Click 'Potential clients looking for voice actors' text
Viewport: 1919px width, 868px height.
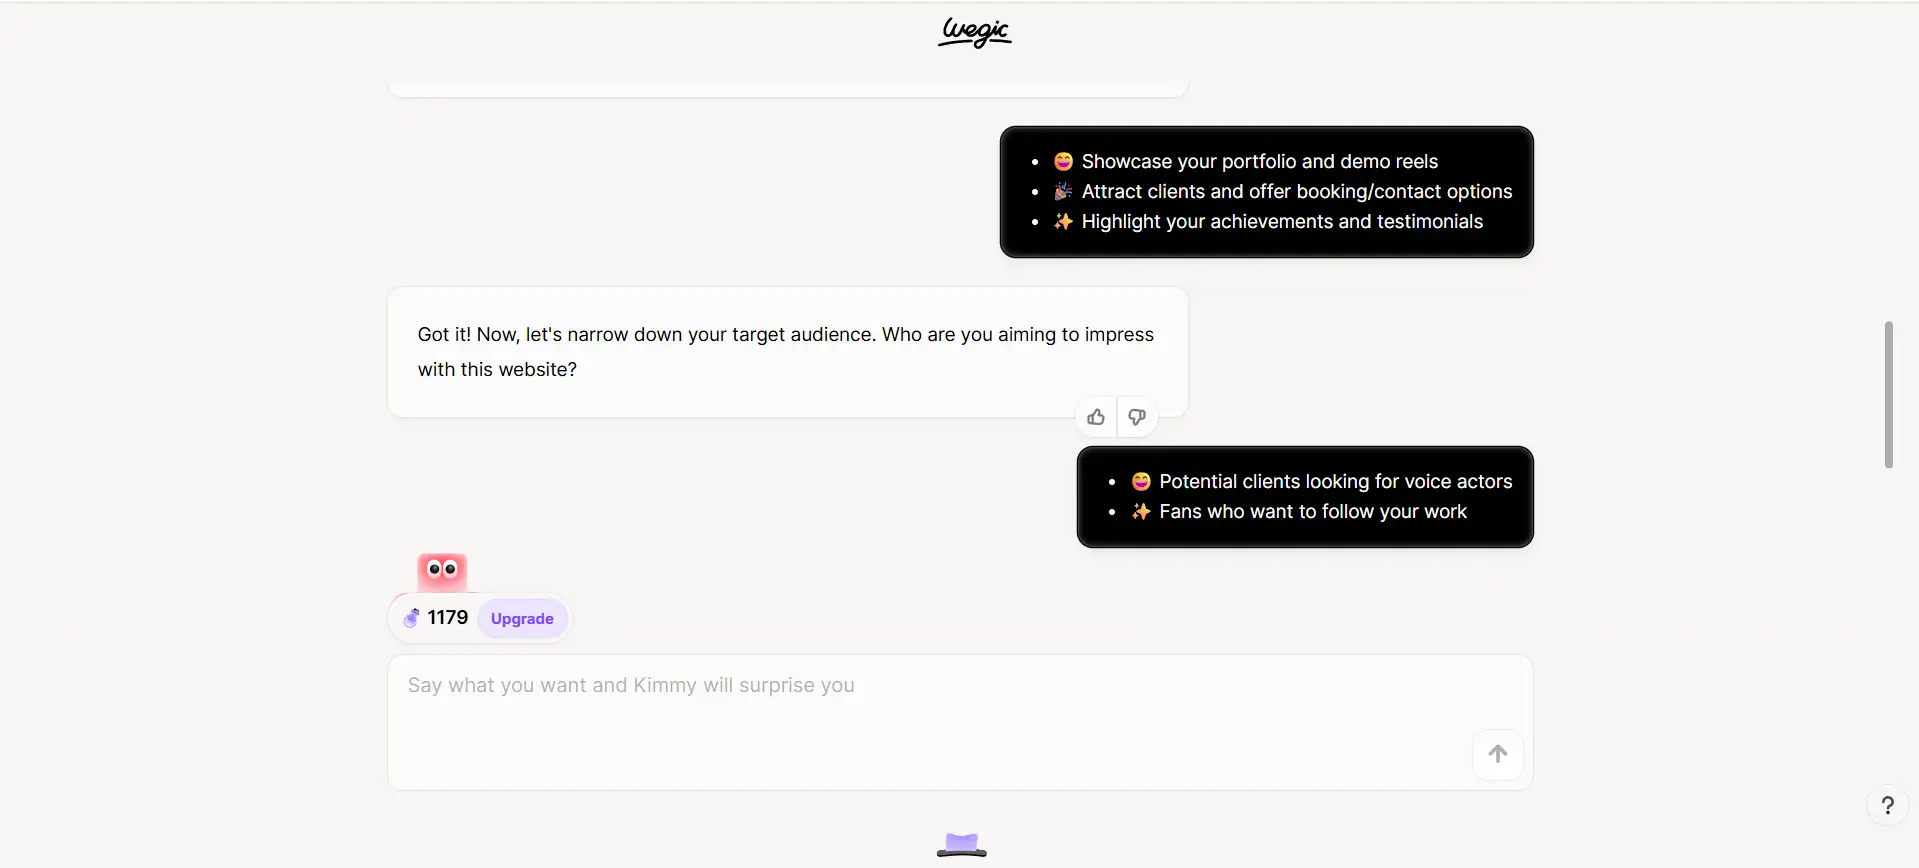tap(1335, 481)
